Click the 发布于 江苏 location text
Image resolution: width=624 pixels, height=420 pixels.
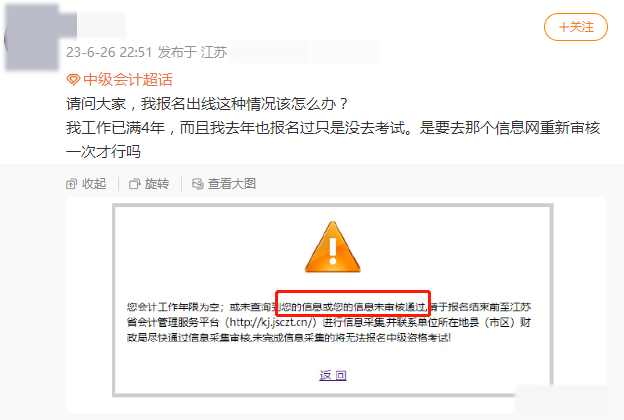[193, 52]
